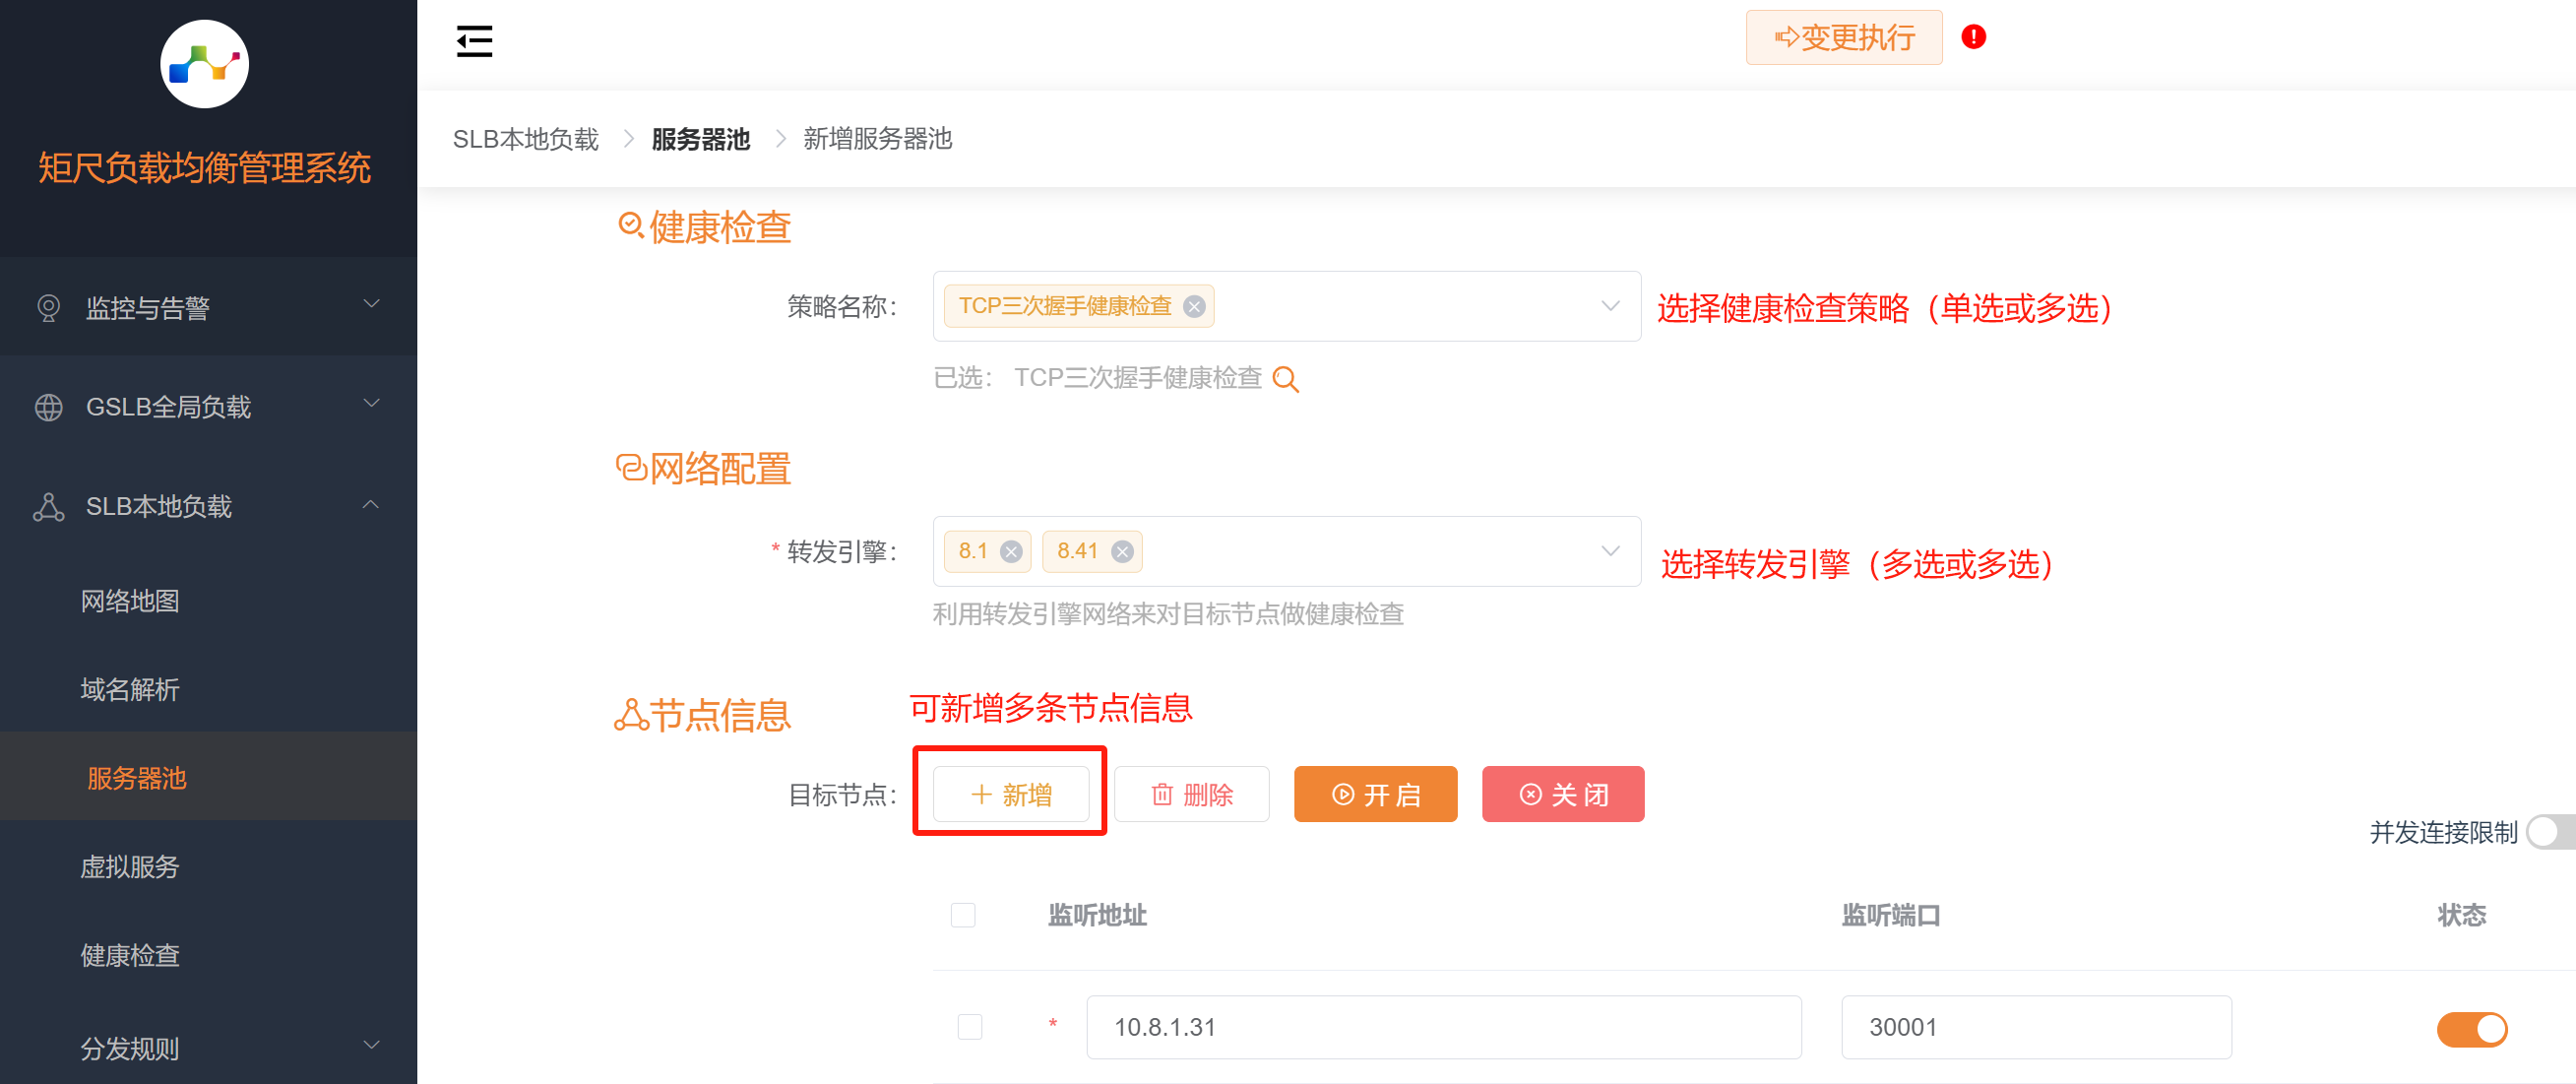The width and height of the screenshot is (2576, 1084).
Task: Open the 转发引擎 dropdown arrow
Action: [x=1610, y=551]
